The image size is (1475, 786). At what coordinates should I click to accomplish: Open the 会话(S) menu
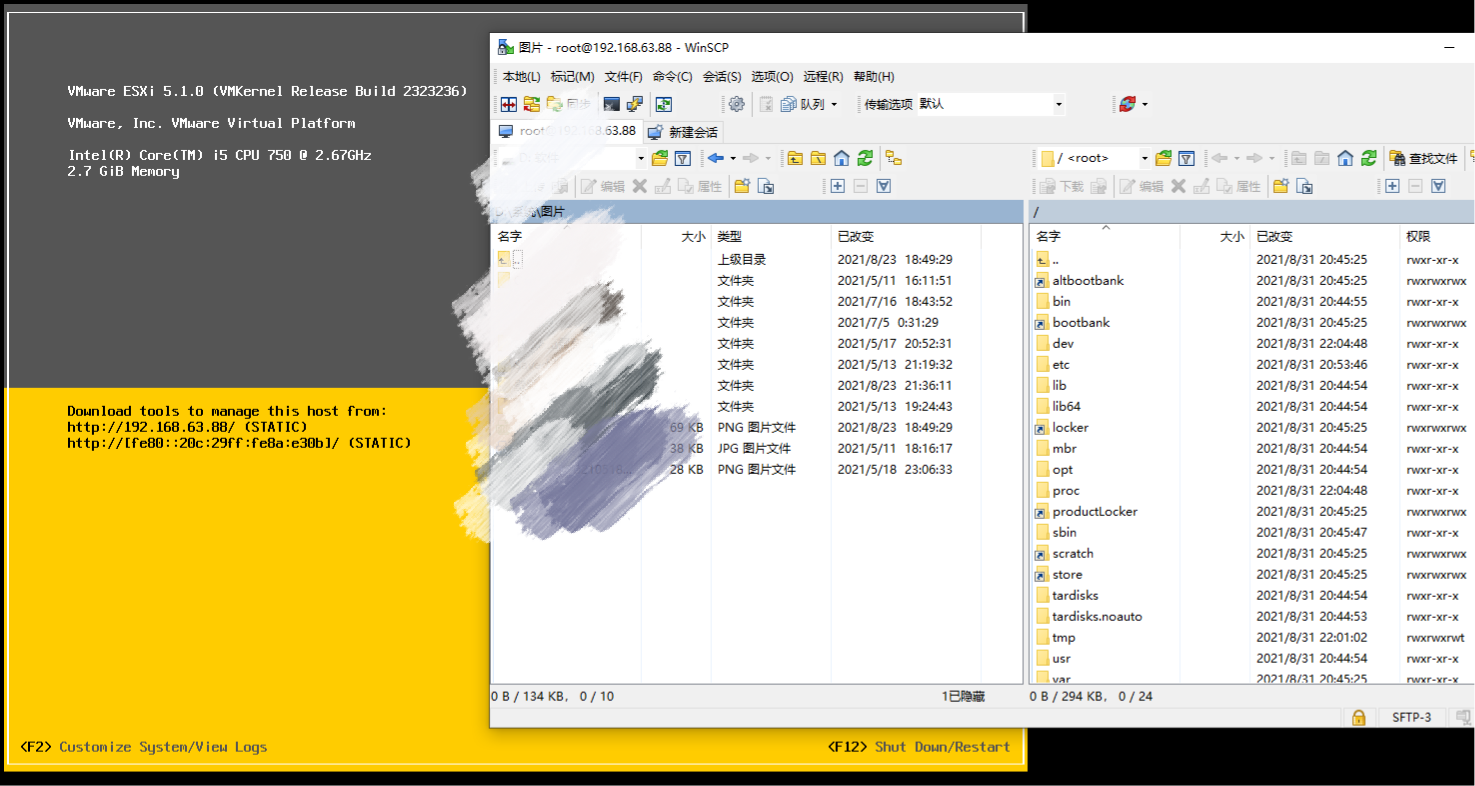(722, 77)
